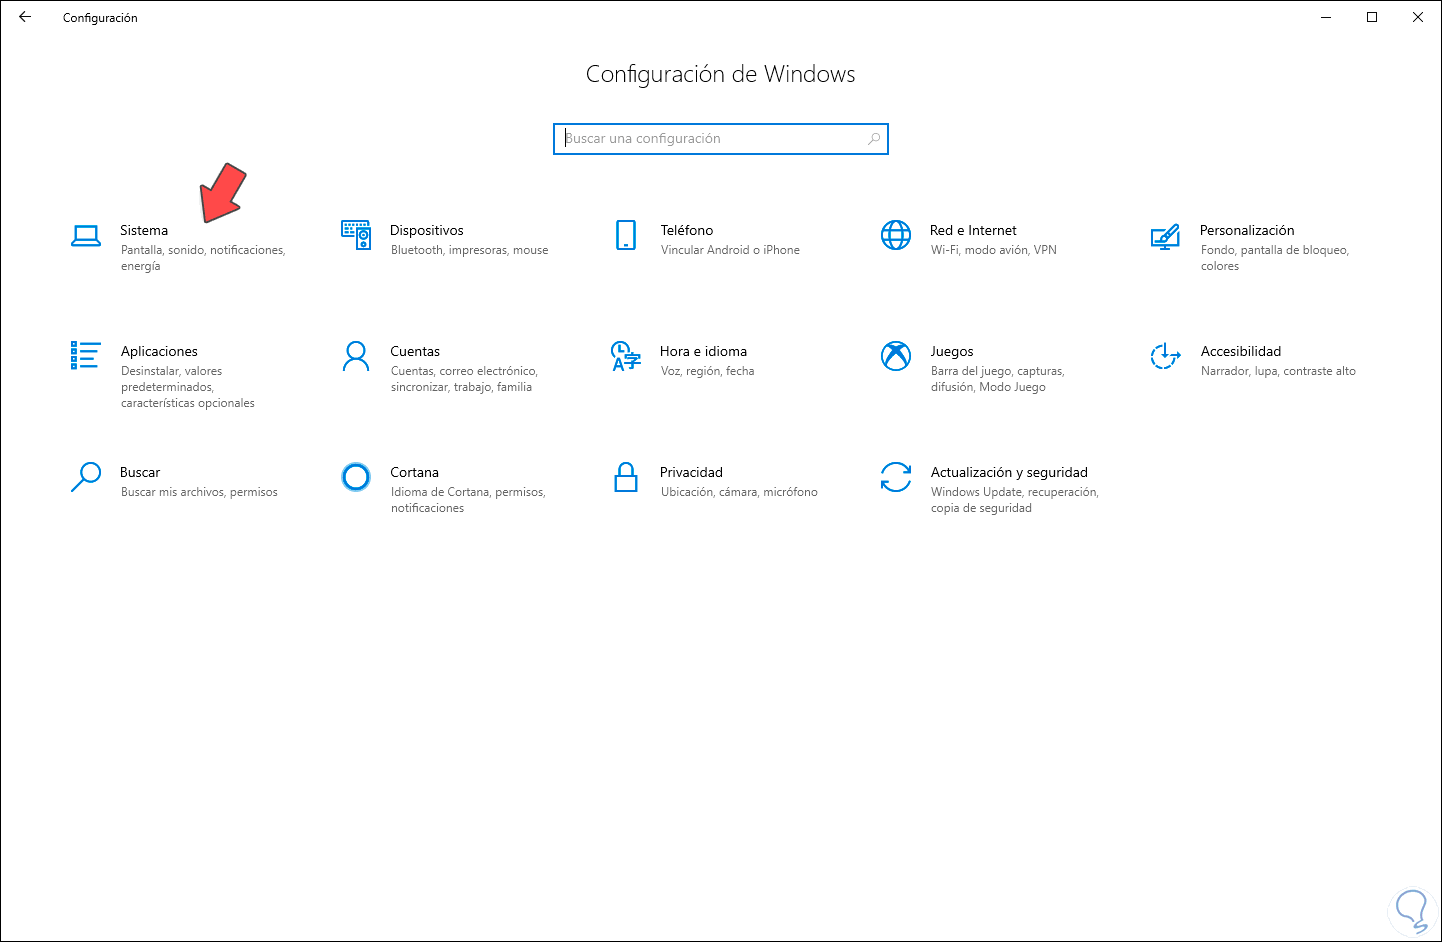Click the magnifier icon in the search box
This screenshot has height=942, width=1442.
[874, 139]
